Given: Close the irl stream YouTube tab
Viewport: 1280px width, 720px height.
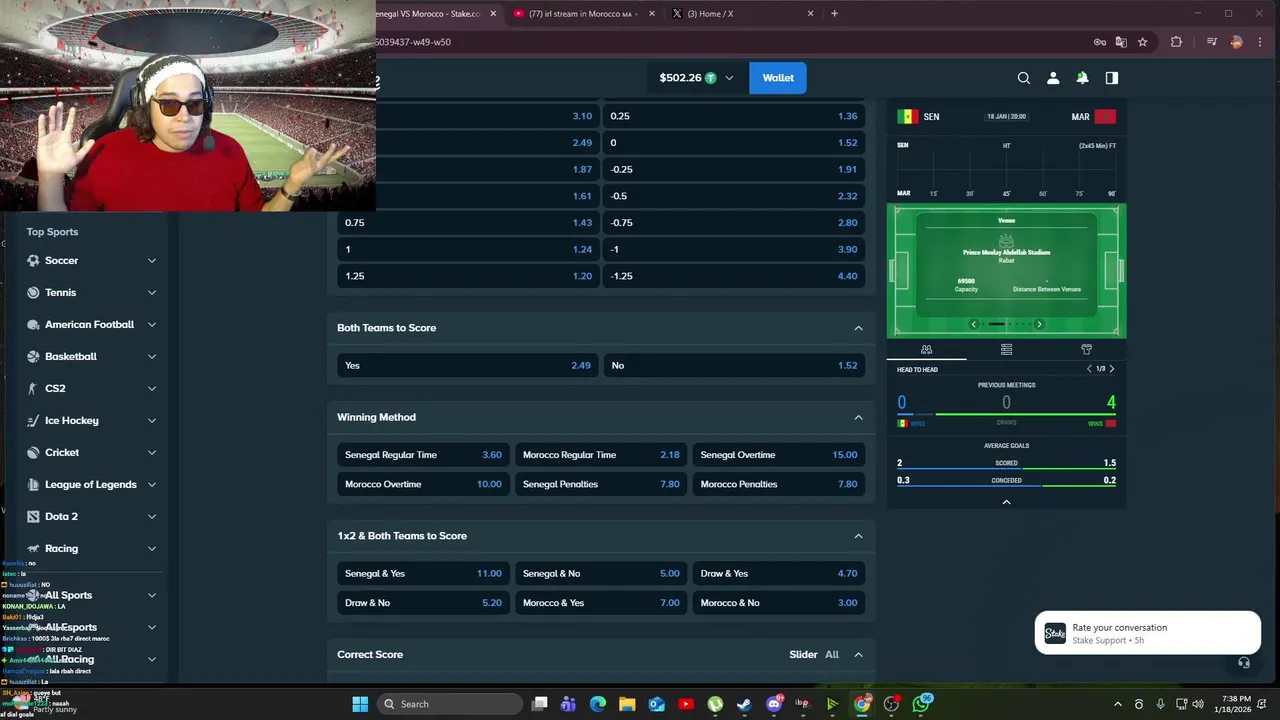Looking at the screenshot, I should [652, 14].
